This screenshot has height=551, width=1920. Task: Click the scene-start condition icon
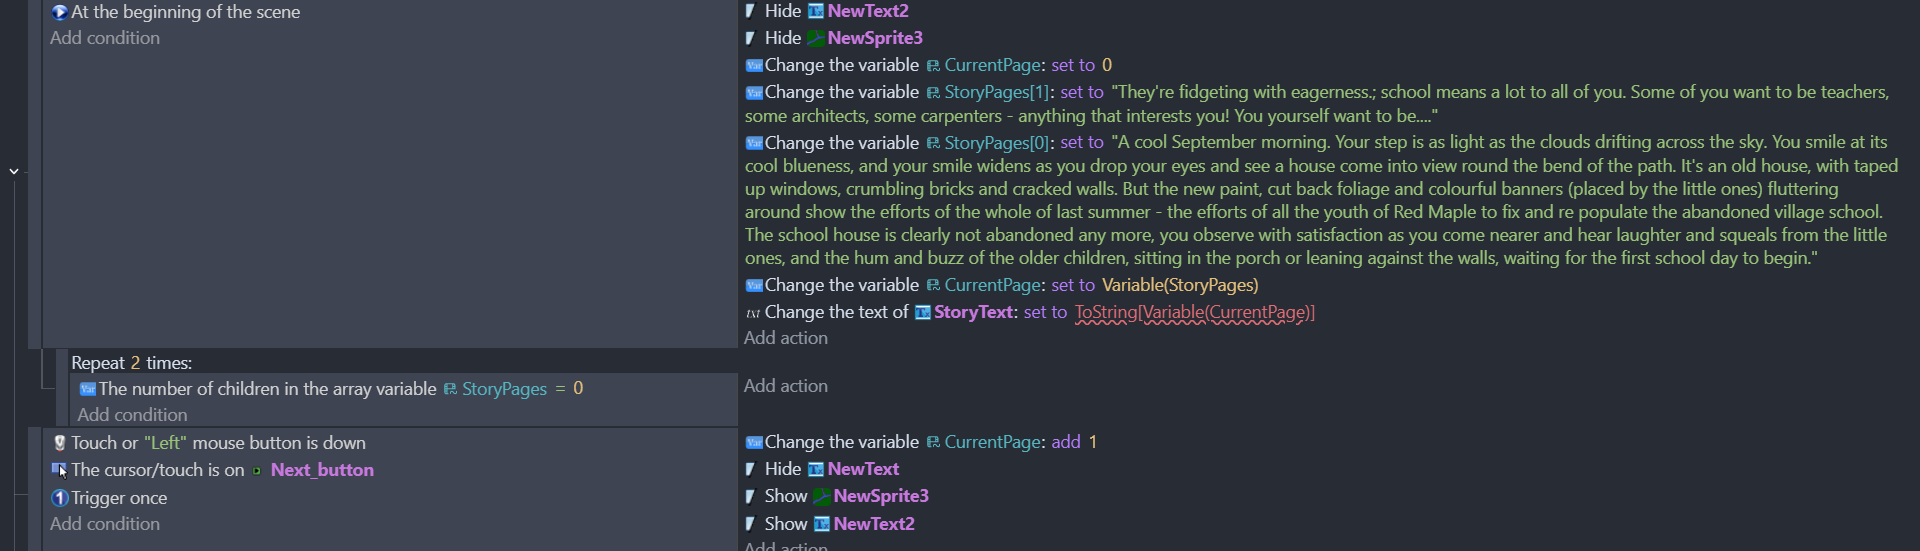(59, 12)
